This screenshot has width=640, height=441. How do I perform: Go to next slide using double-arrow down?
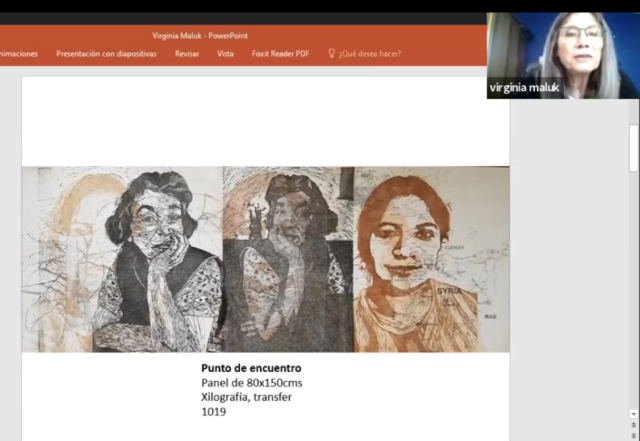point(633,435)
